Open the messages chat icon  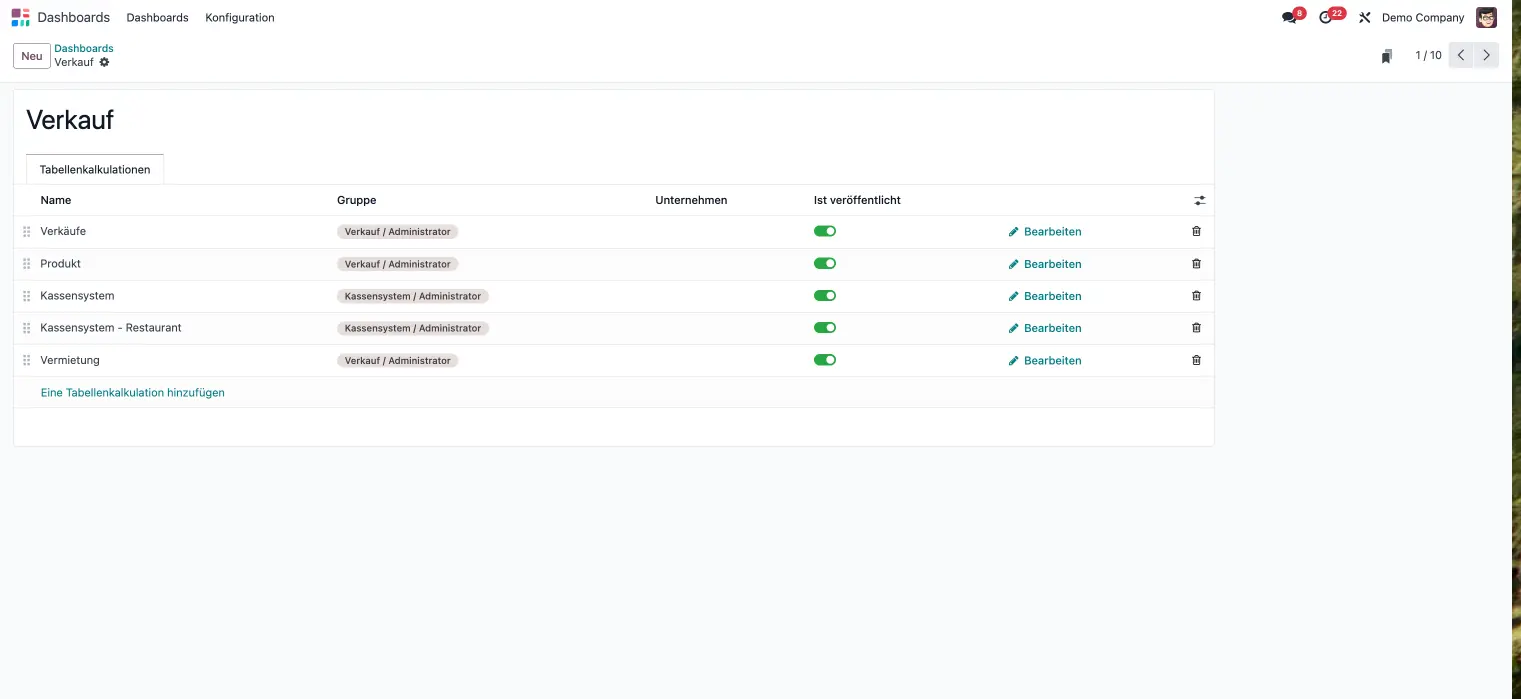pyautogui.click(x=1289, y=18)
